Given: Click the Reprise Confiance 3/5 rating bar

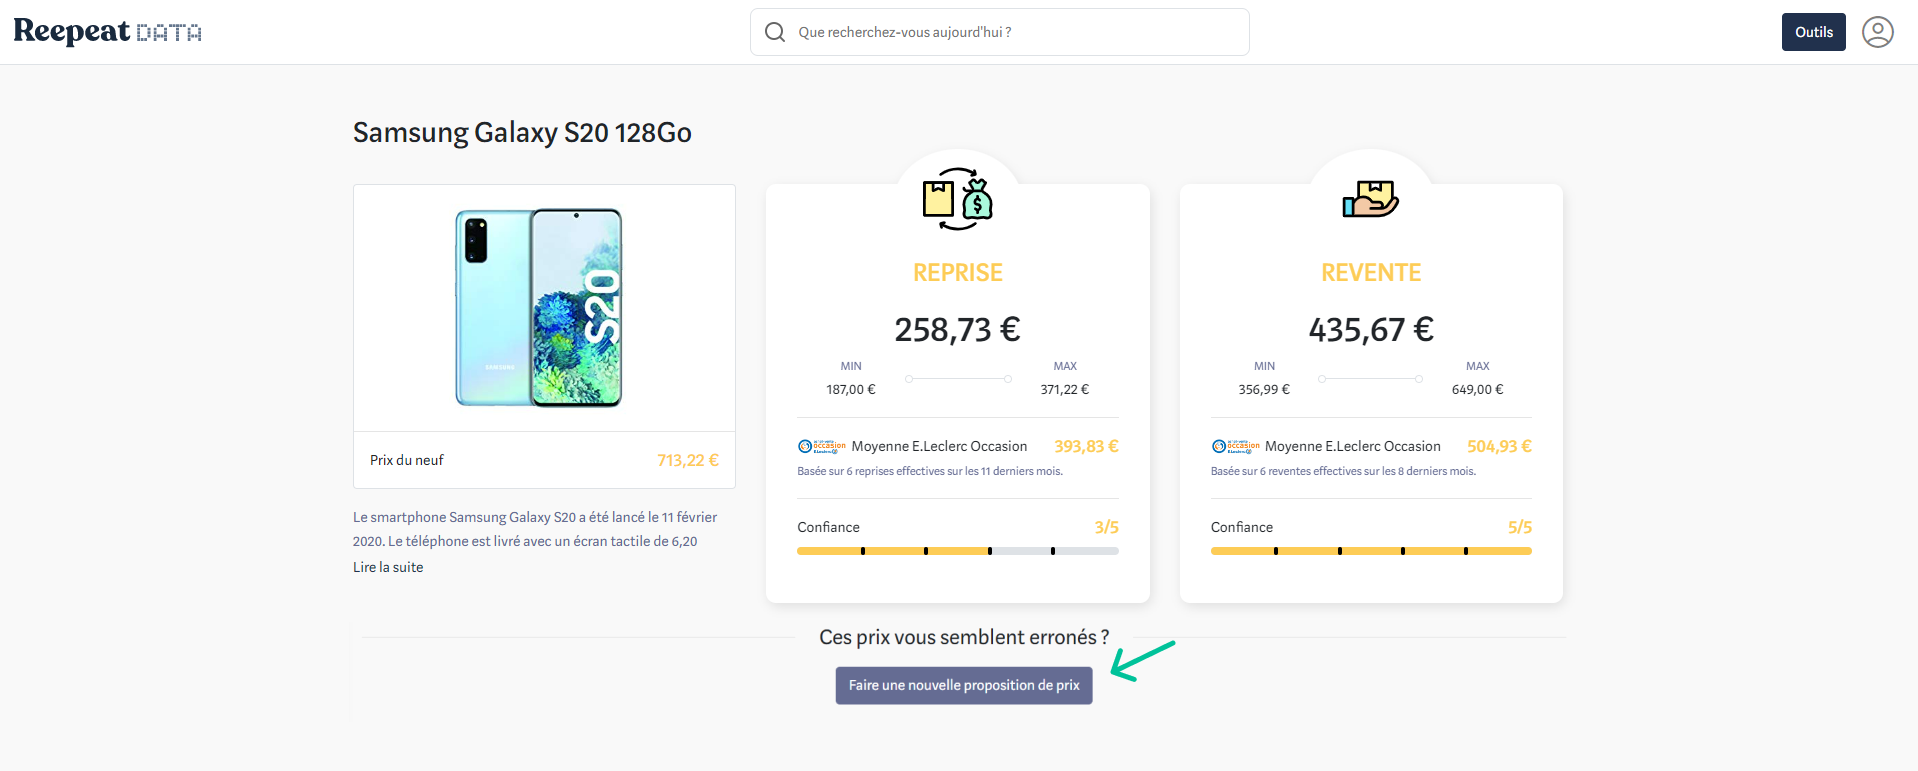Looking at the screenshot, I should [x=957, y=551].
